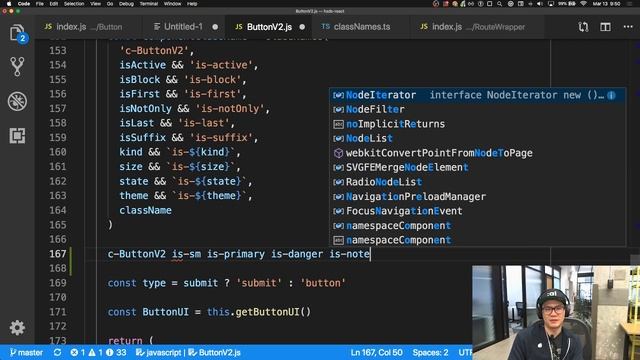640x360 pixels.
Task: Click the Open Changes icon in editor toolbar
Action: [x=583, y=27]
